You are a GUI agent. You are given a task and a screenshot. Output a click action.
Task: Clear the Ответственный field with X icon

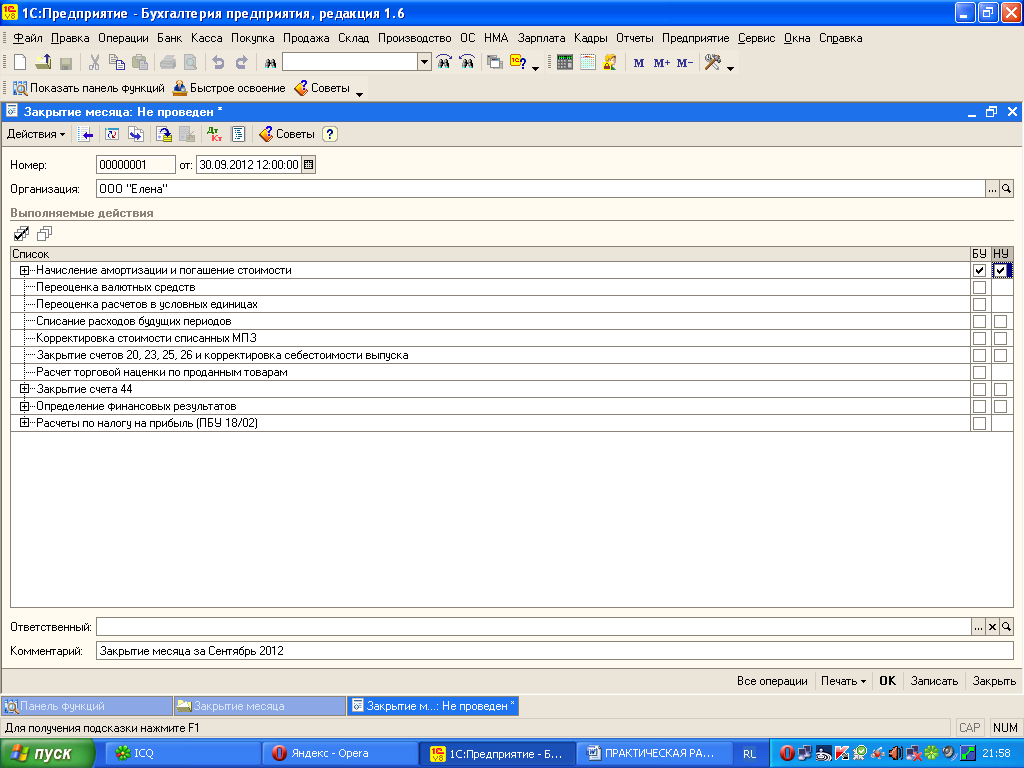[992, 627]
